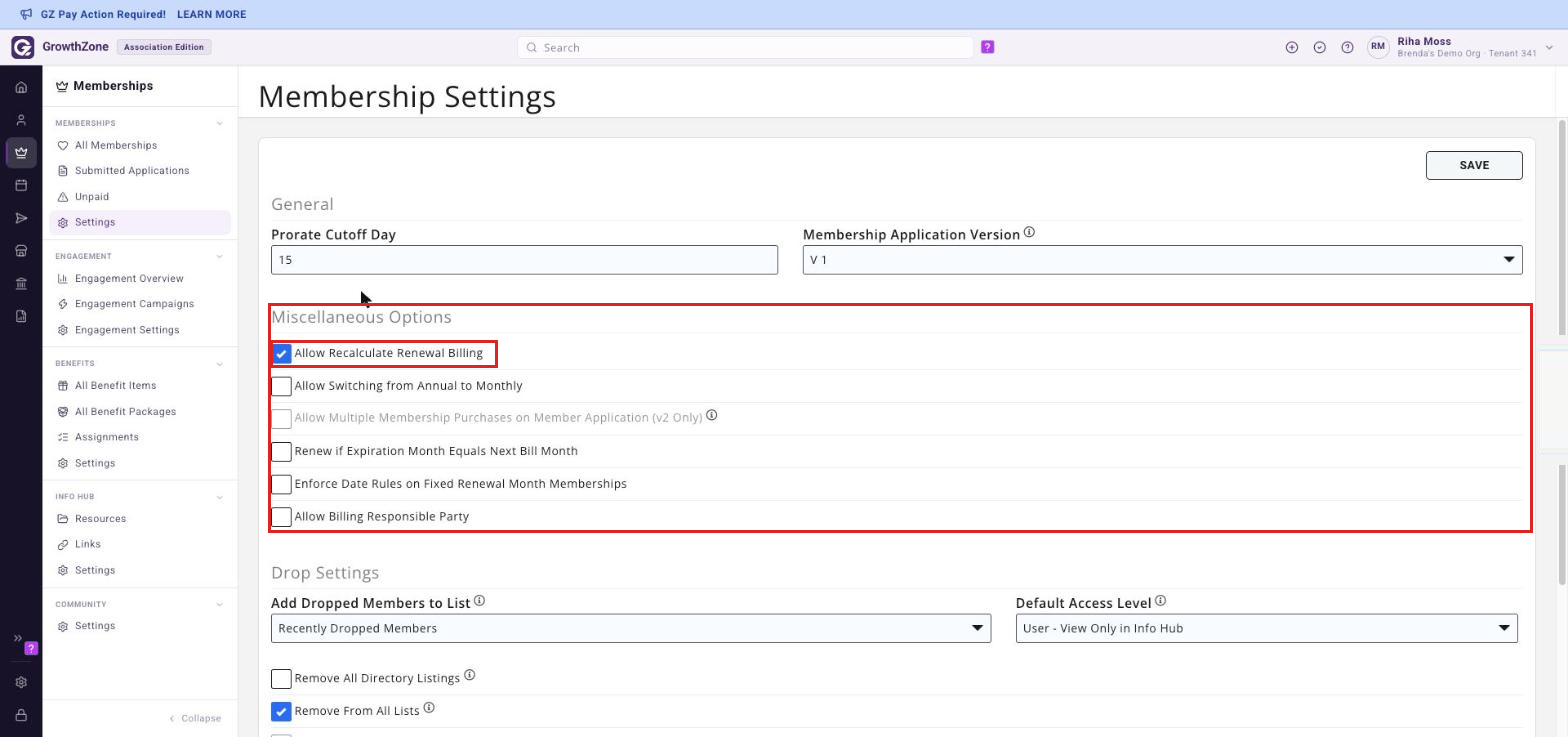Click the plus quick-add icon in header

click(x=1291, y=47)
